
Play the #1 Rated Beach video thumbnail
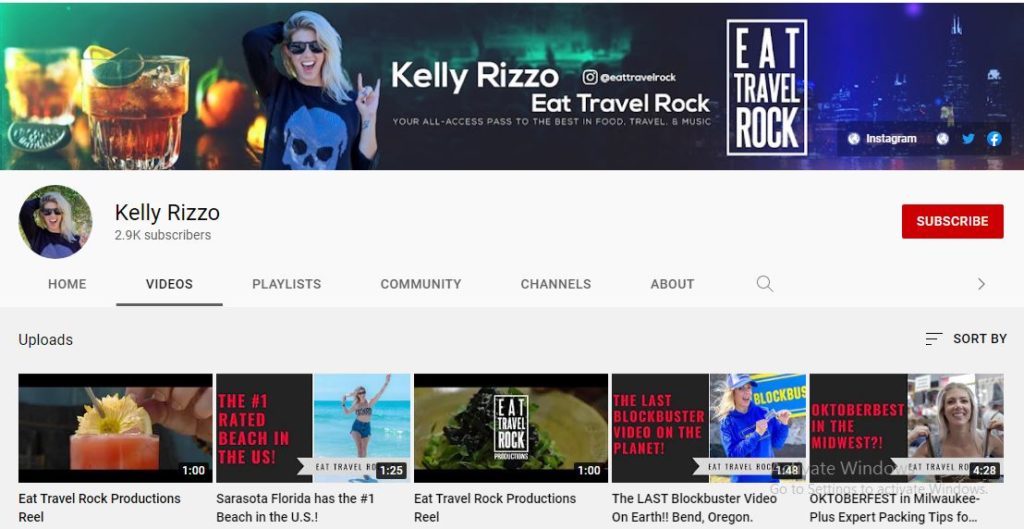tap(313, 428)
